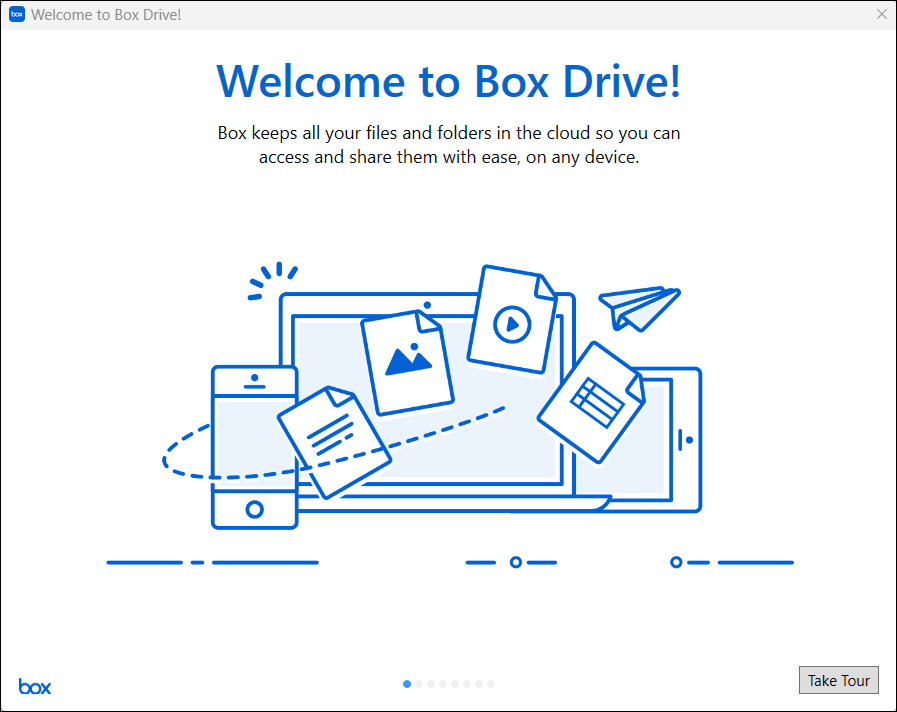897x712 pixels.
Task: Click the paper airplane icon
Action: tap(638, 307)
